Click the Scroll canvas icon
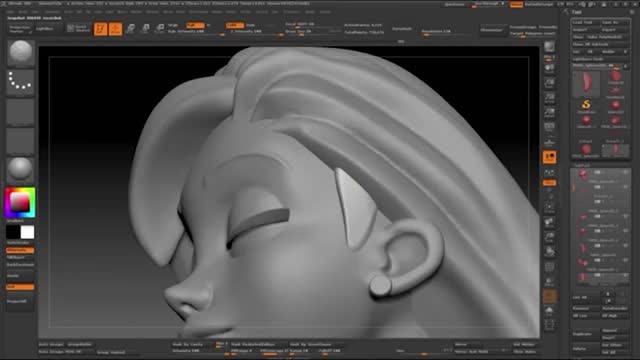The image size is (640, 360). [x=549, y=69]
